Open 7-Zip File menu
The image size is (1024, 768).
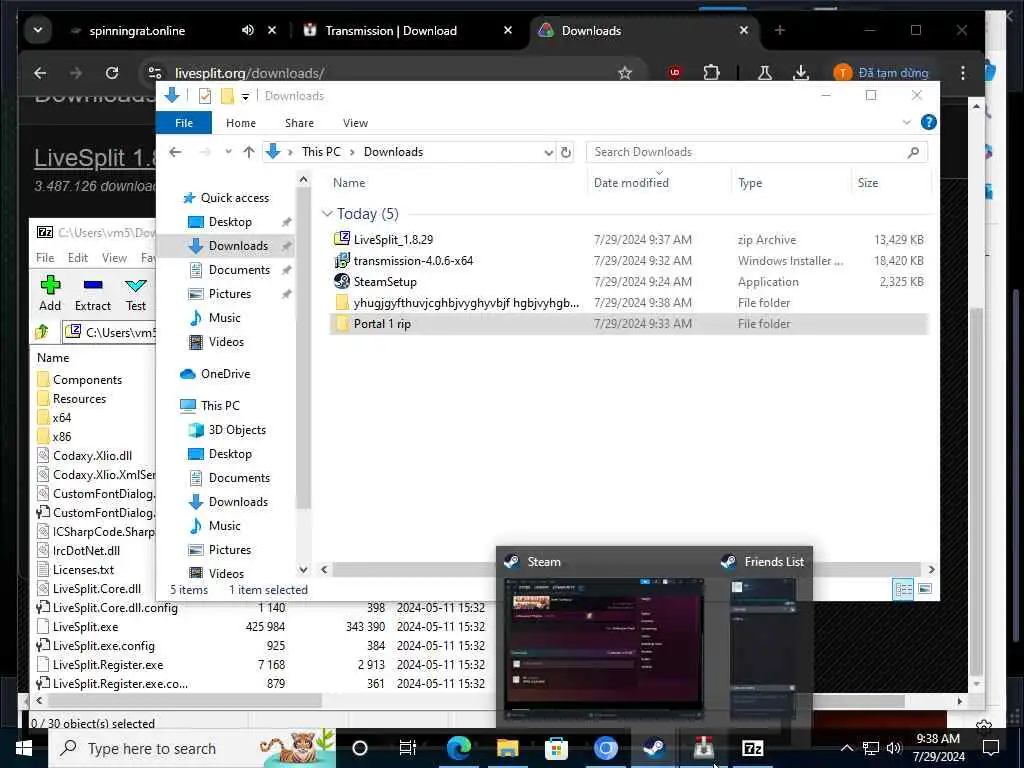point(45,258)
